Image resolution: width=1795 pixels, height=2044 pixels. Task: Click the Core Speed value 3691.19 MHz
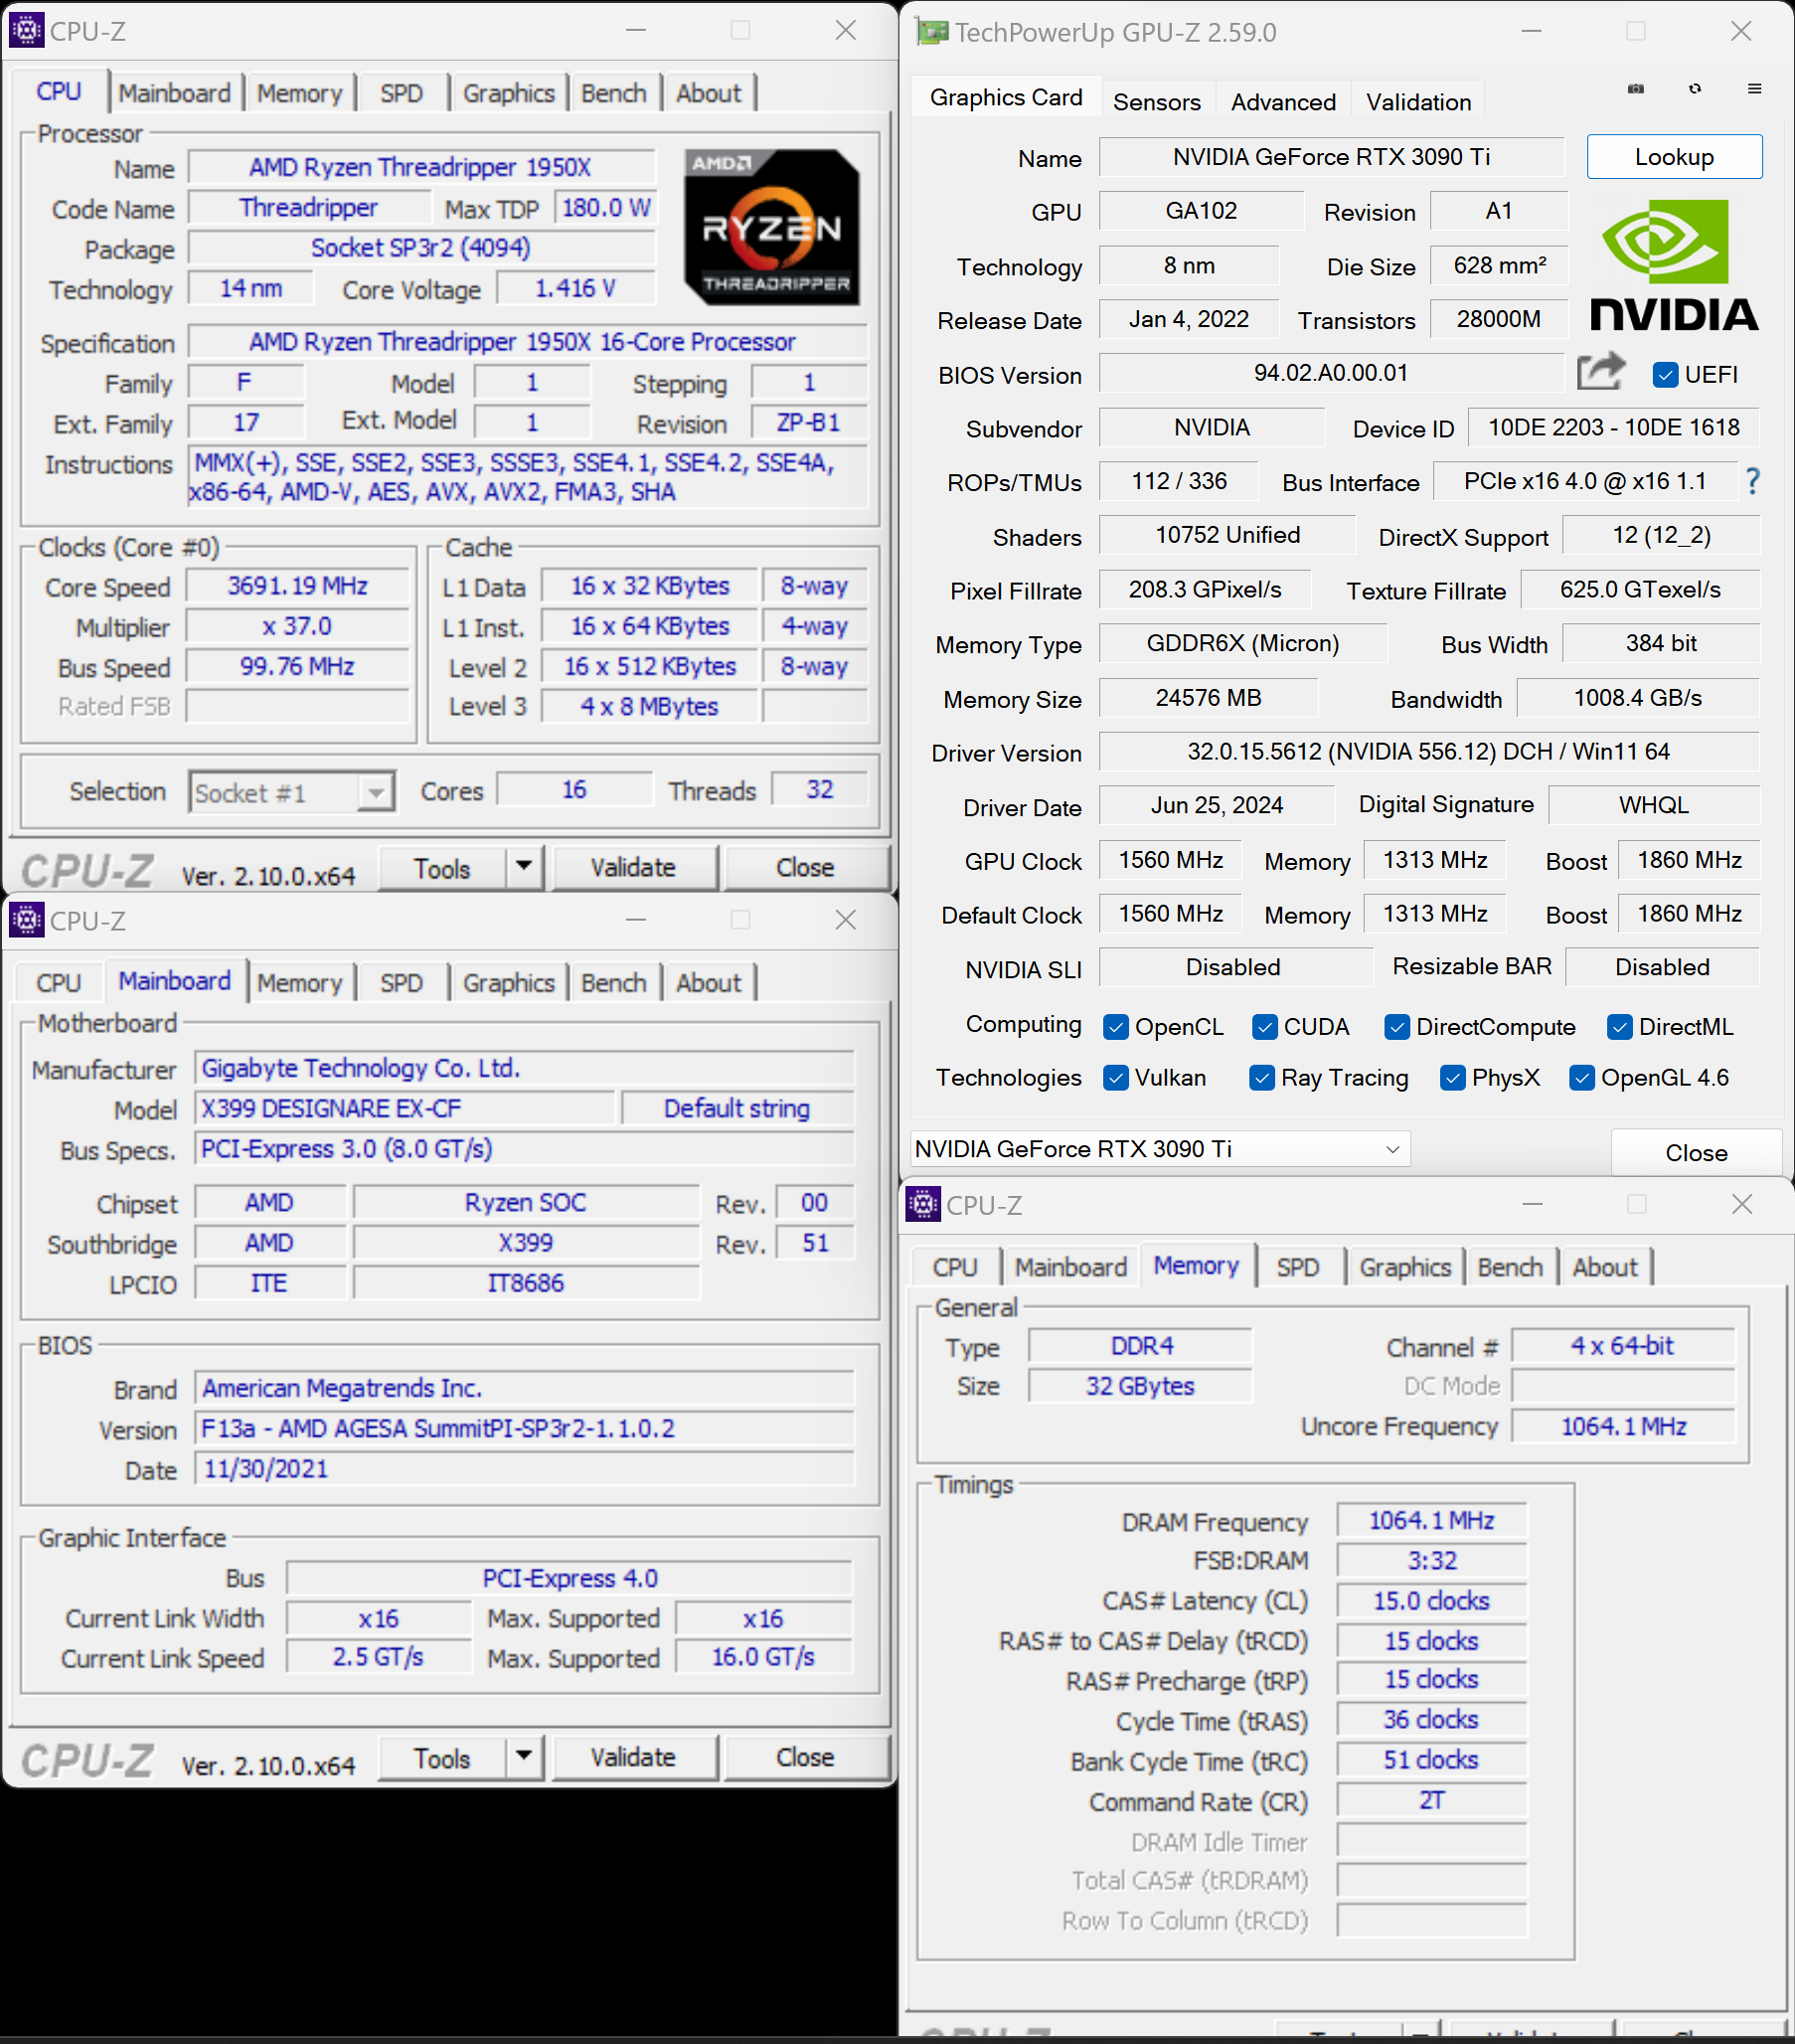click(x=298, y=585)
